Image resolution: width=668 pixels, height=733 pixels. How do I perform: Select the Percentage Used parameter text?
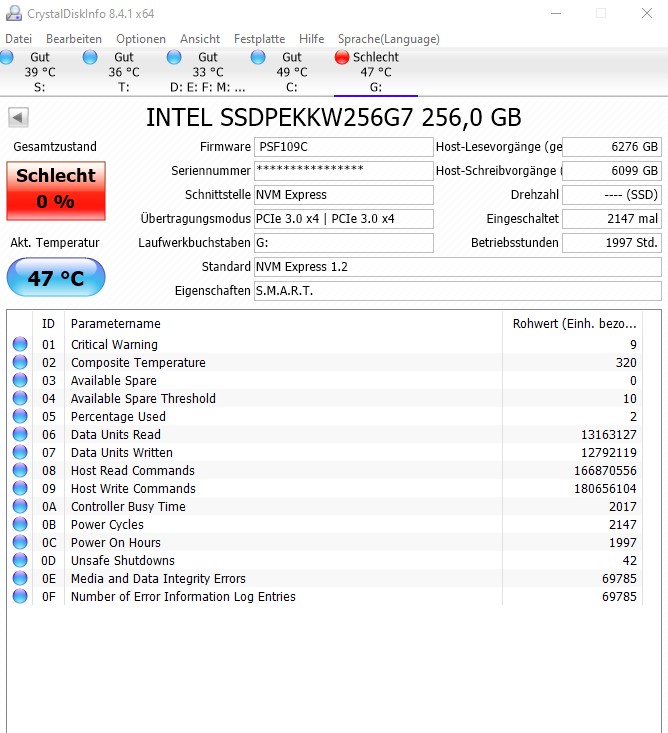pos(118,417)
